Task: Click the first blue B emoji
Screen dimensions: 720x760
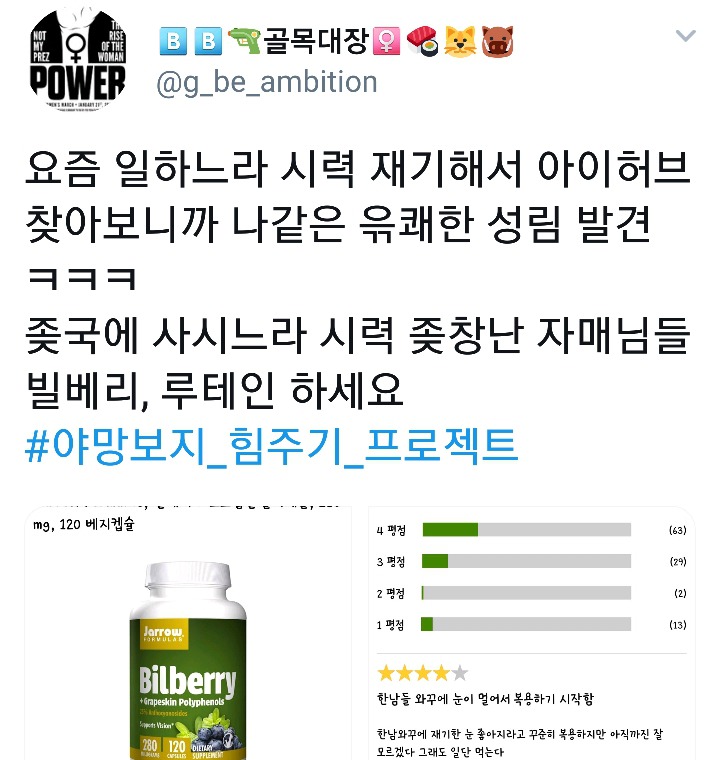Action: click(173, 41)
